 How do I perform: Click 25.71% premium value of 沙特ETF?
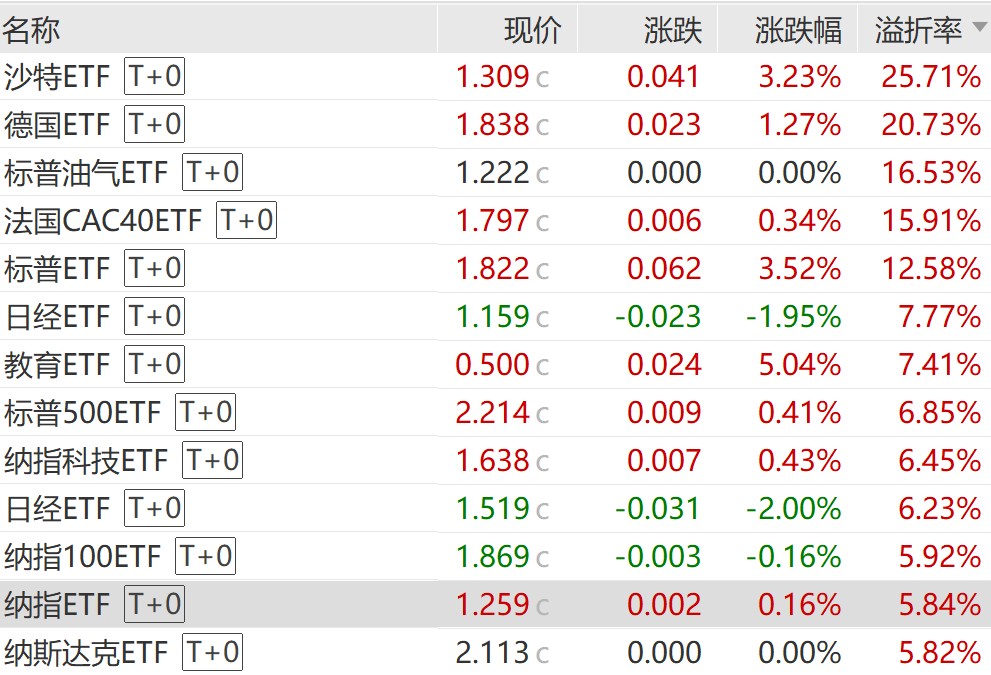click(x=931, y=77)
